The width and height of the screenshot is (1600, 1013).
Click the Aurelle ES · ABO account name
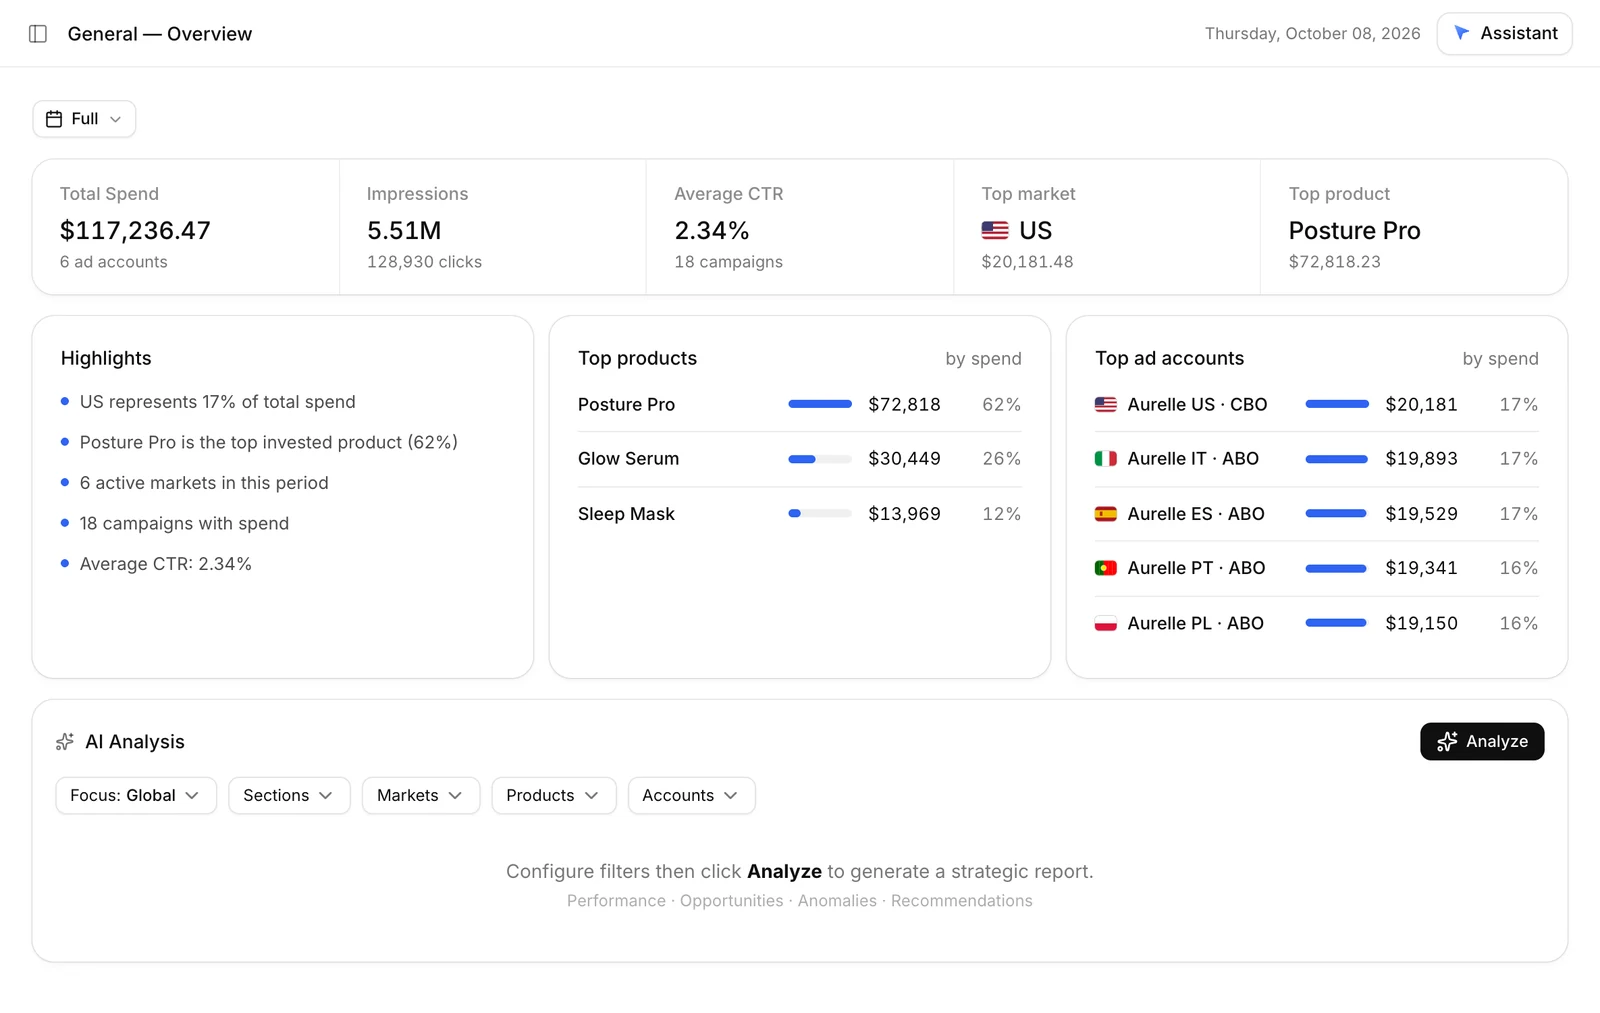click(1196, 514)
